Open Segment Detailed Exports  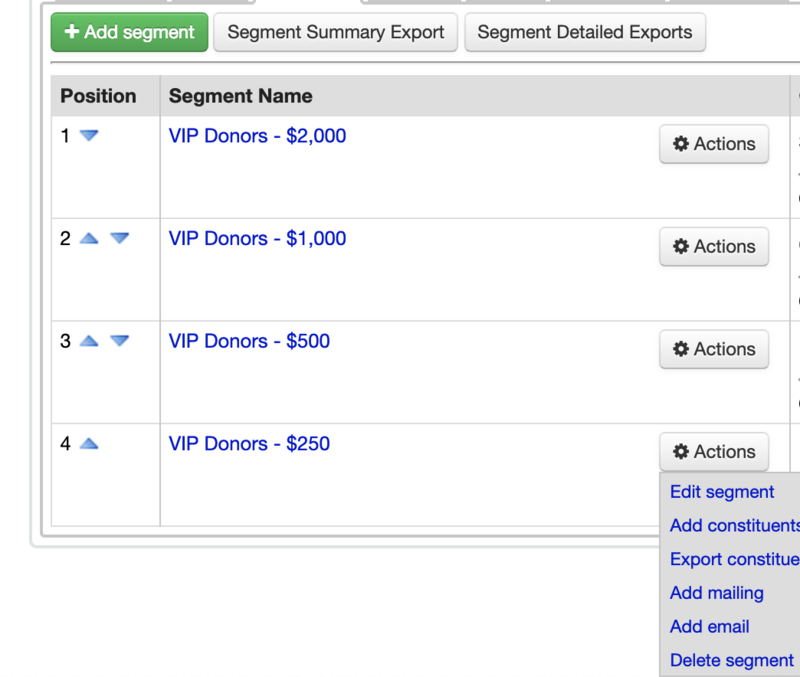tap(584, 32)
